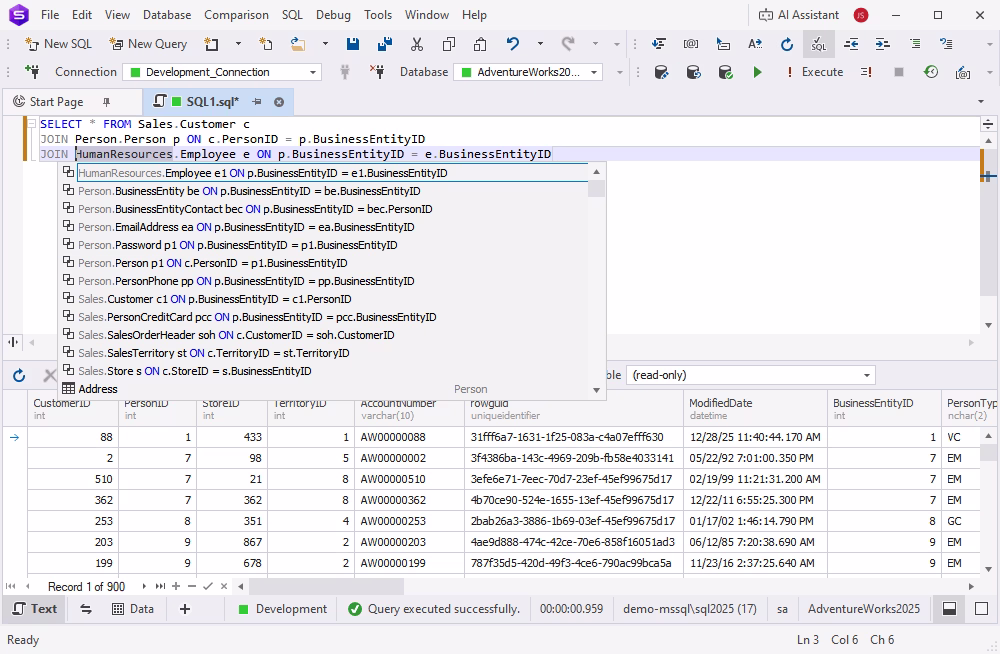
Task: Open the Comparison menu
Action: (x=236, y=15)
